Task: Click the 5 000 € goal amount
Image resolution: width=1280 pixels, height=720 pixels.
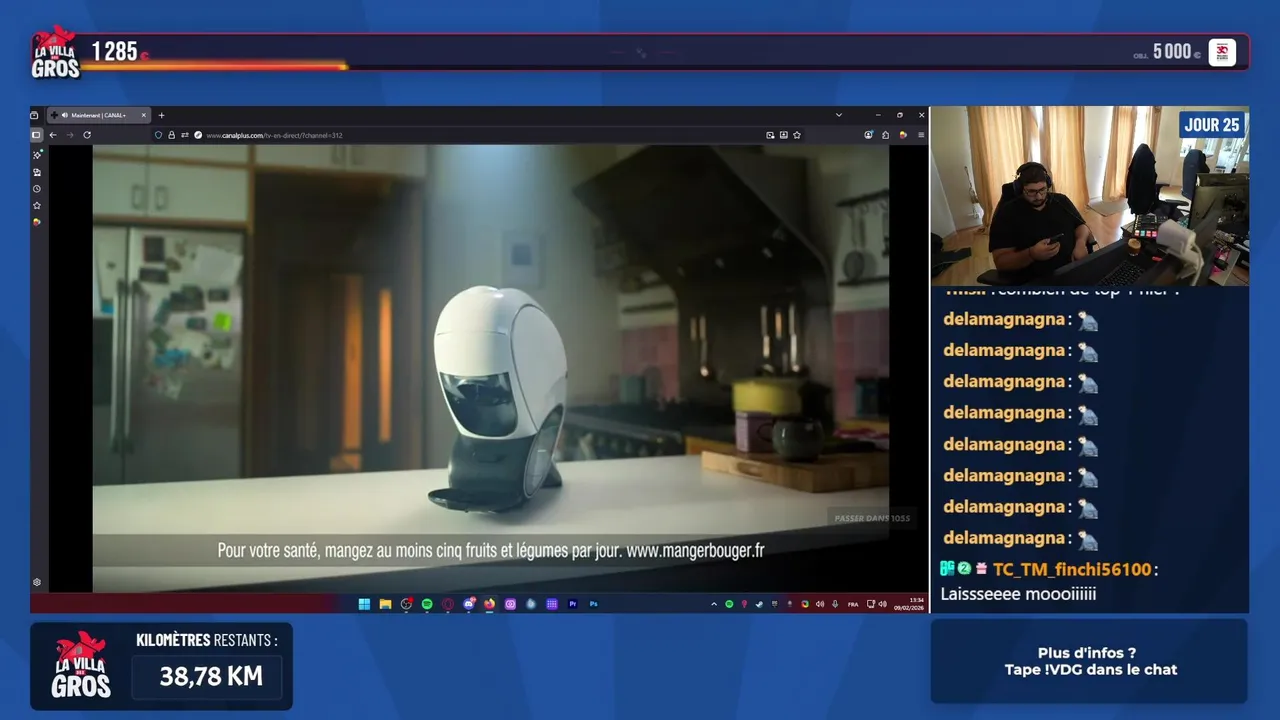Action: (x=1176, y=51)
